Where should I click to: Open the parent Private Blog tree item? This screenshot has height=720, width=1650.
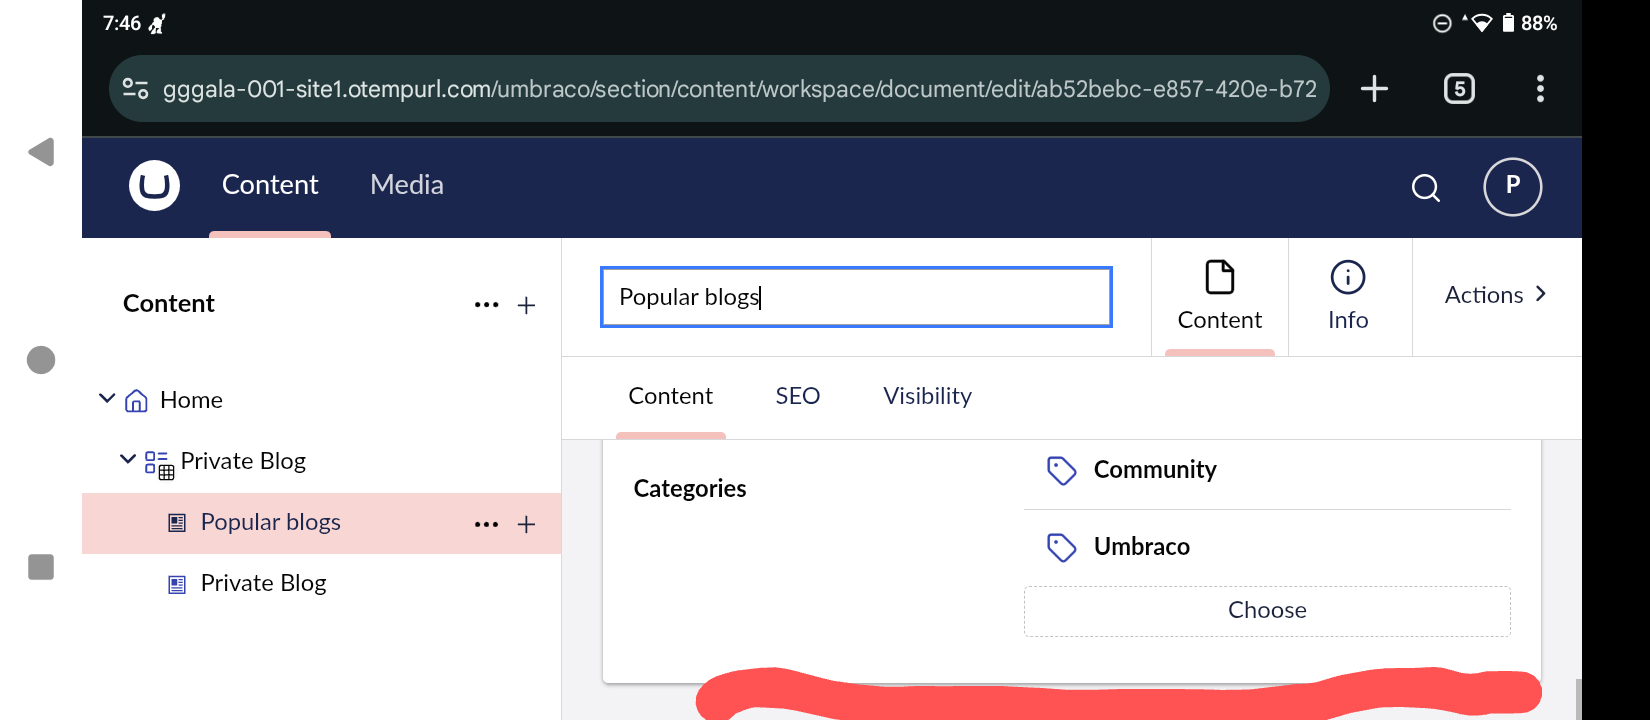click(243, 462)
